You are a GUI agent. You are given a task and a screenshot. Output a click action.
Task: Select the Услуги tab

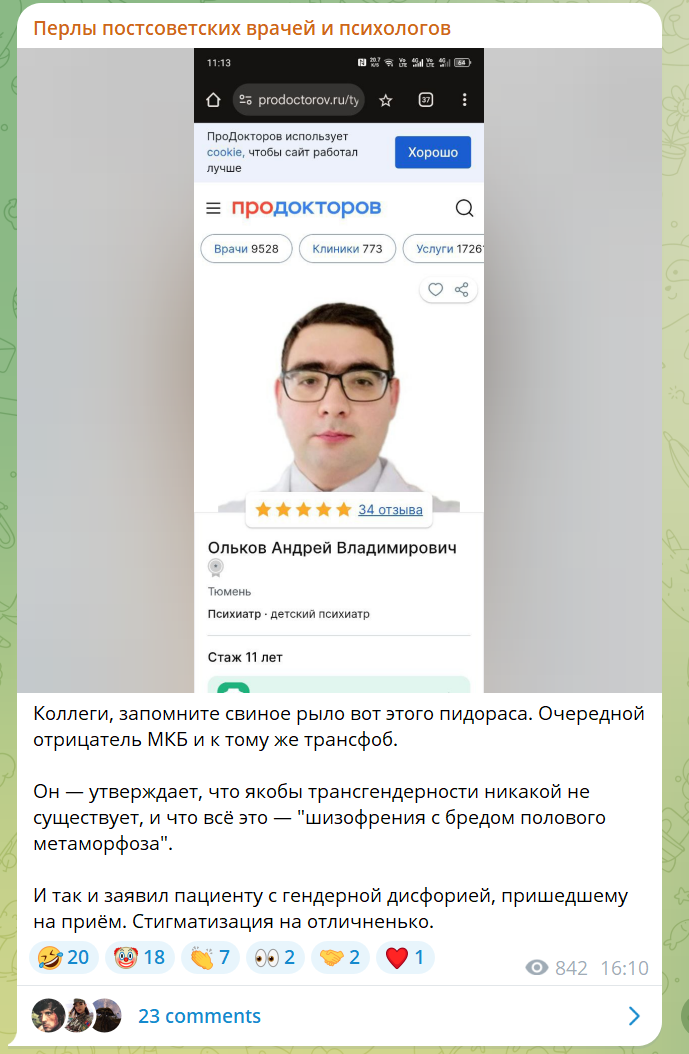(x=444, y=249)
